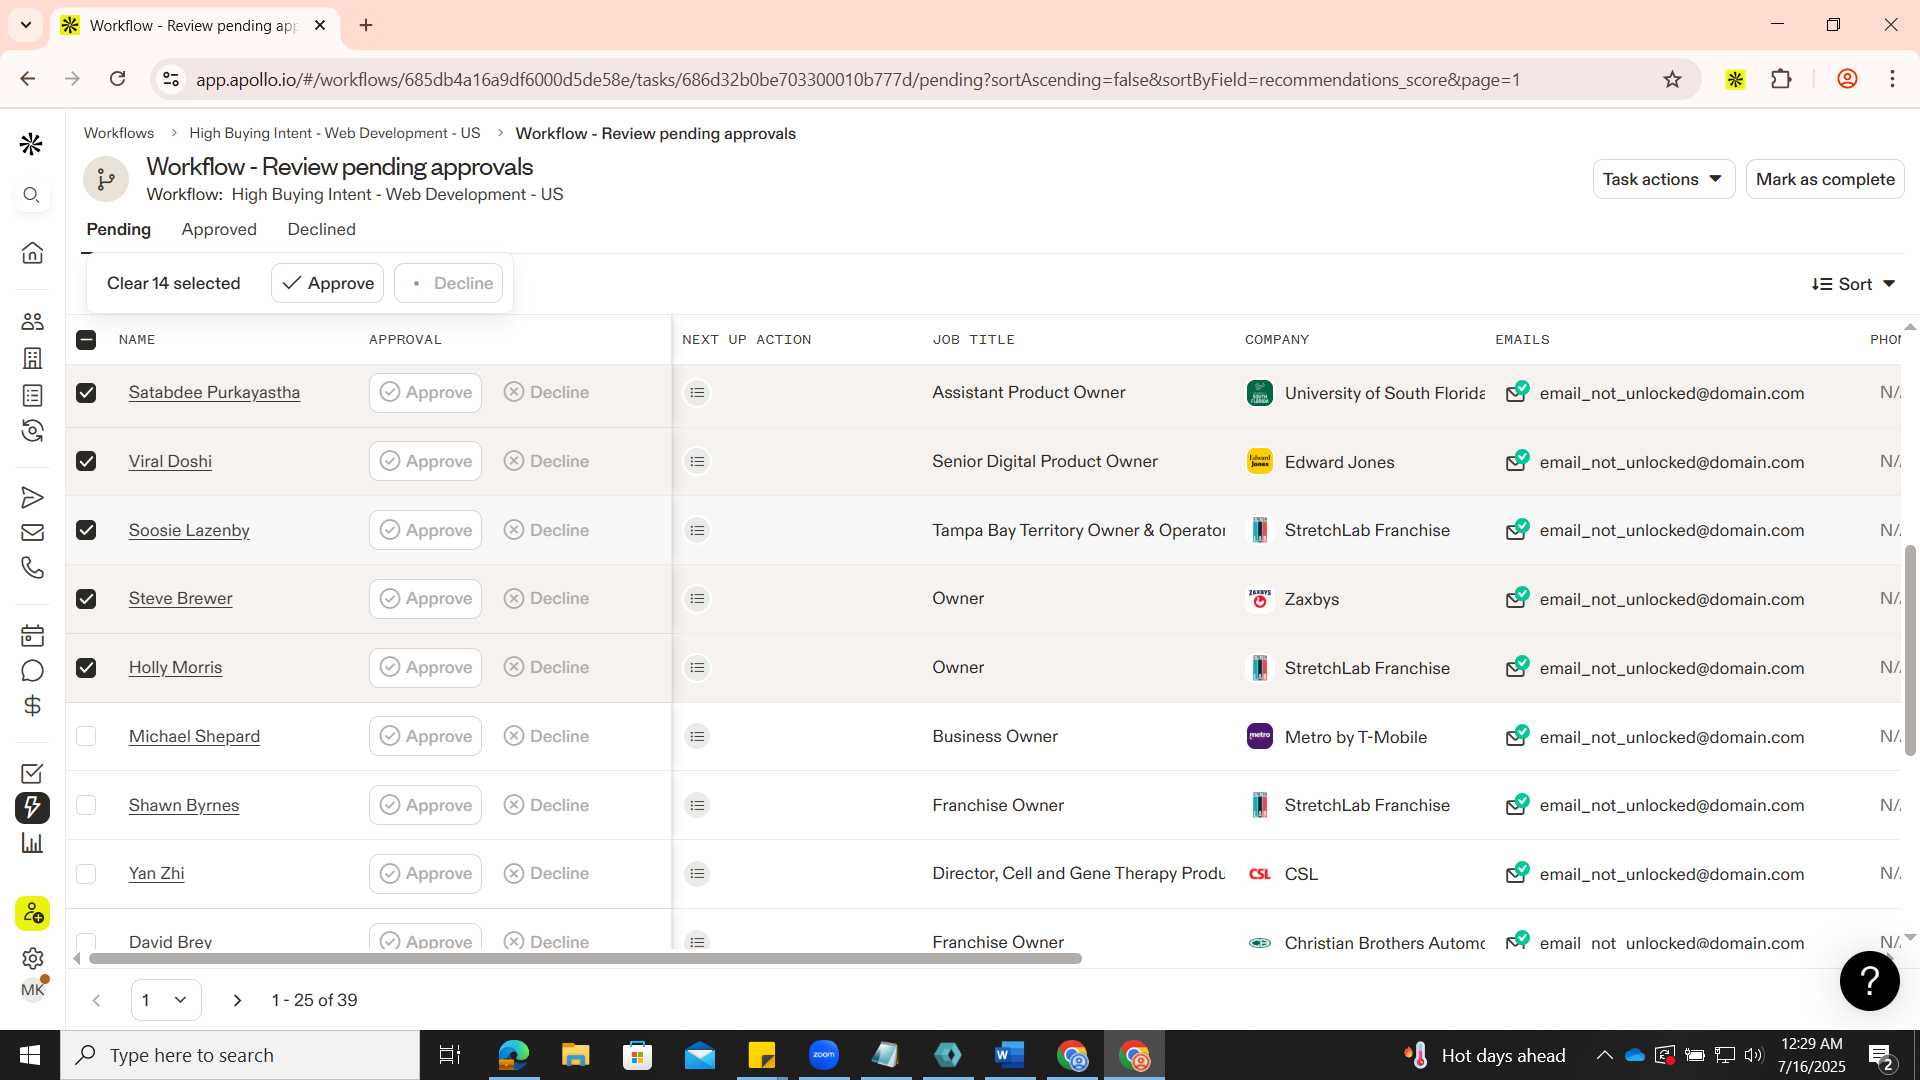Open Lists icon in sidebar
1920x1080 pixels.
(32, 395)
